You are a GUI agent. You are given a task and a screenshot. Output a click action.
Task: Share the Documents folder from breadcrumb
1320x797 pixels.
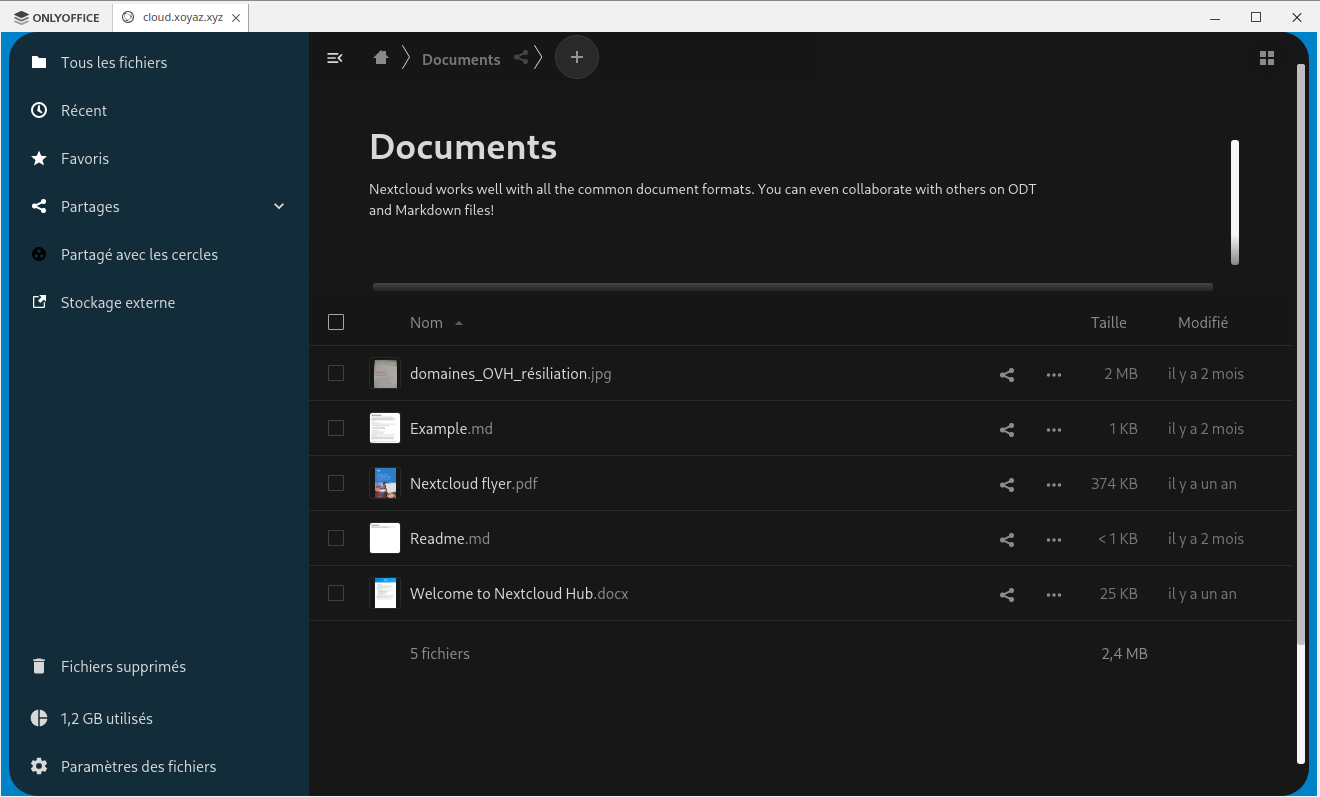point(521,58)
